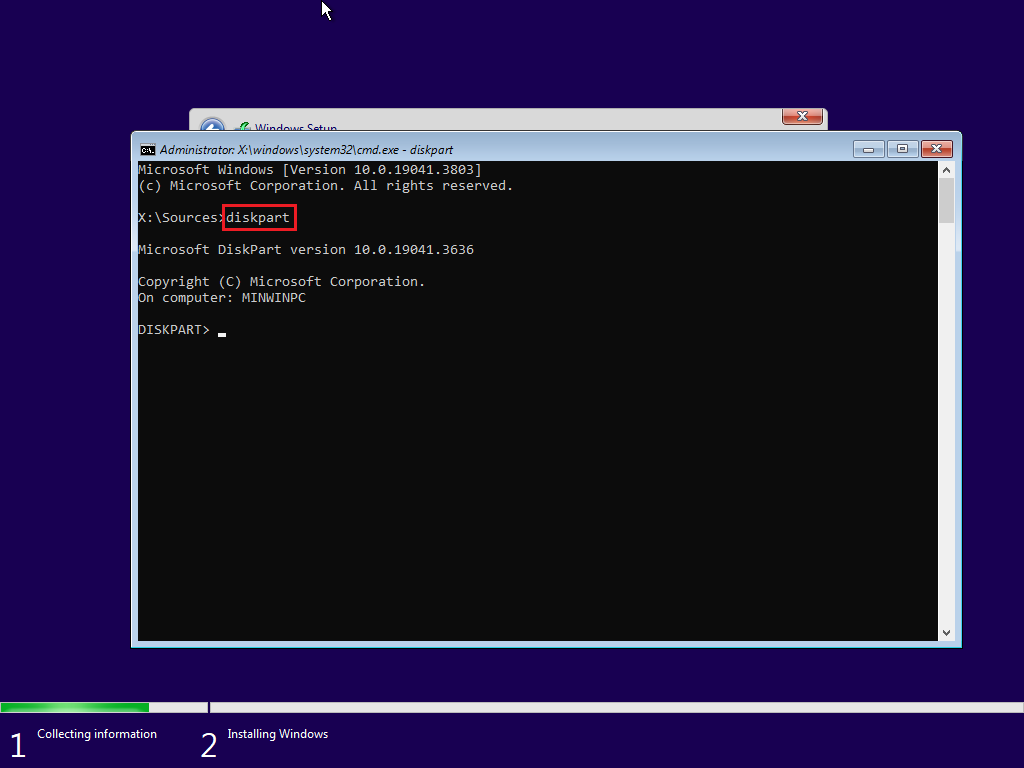Click the 'Installing Windows' step label
The height and width of the screenshot is (768, 1024).
point(278,734)
